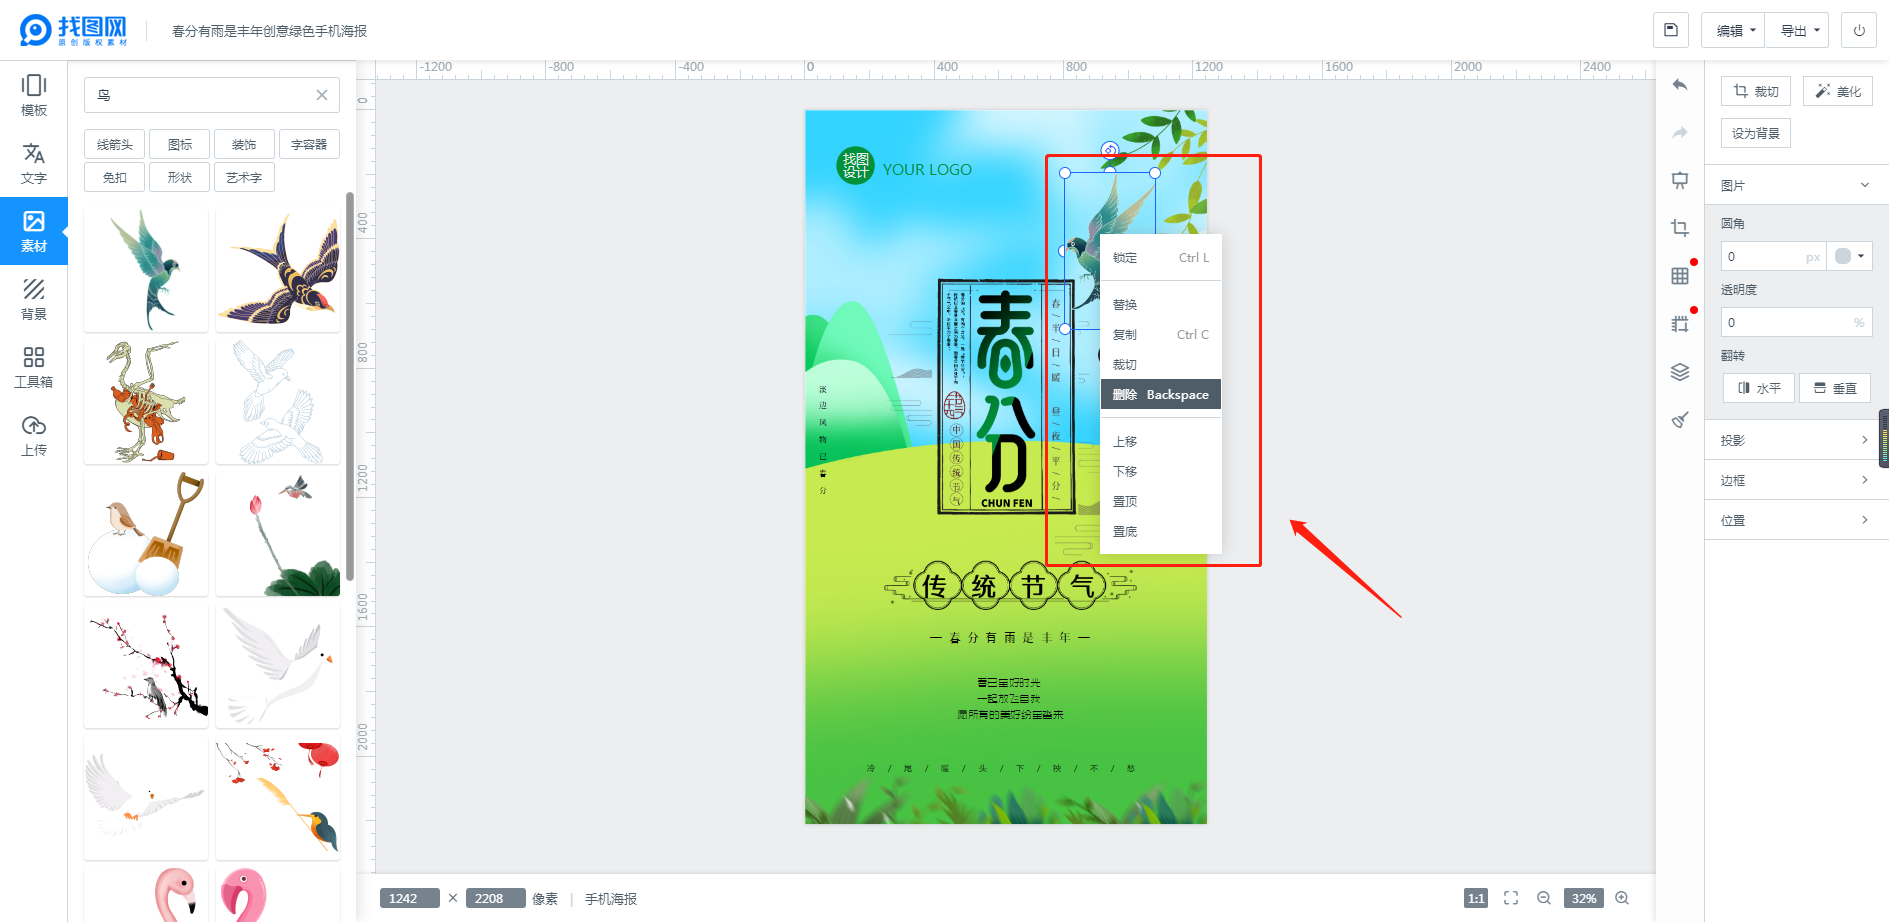
Task: Click the brush cleanup icon in right toolbar
Action: (x=1680, y=419)
